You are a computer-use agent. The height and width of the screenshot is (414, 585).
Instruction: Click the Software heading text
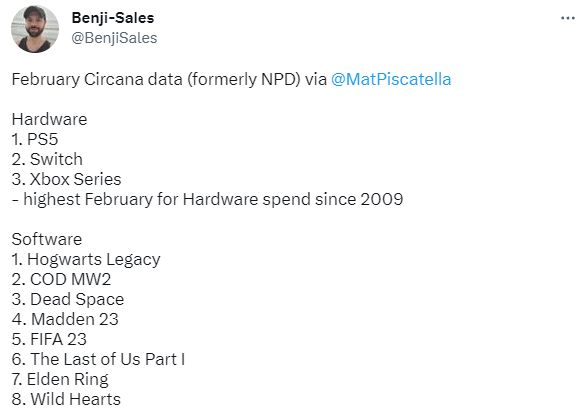[x=47, y=239]
